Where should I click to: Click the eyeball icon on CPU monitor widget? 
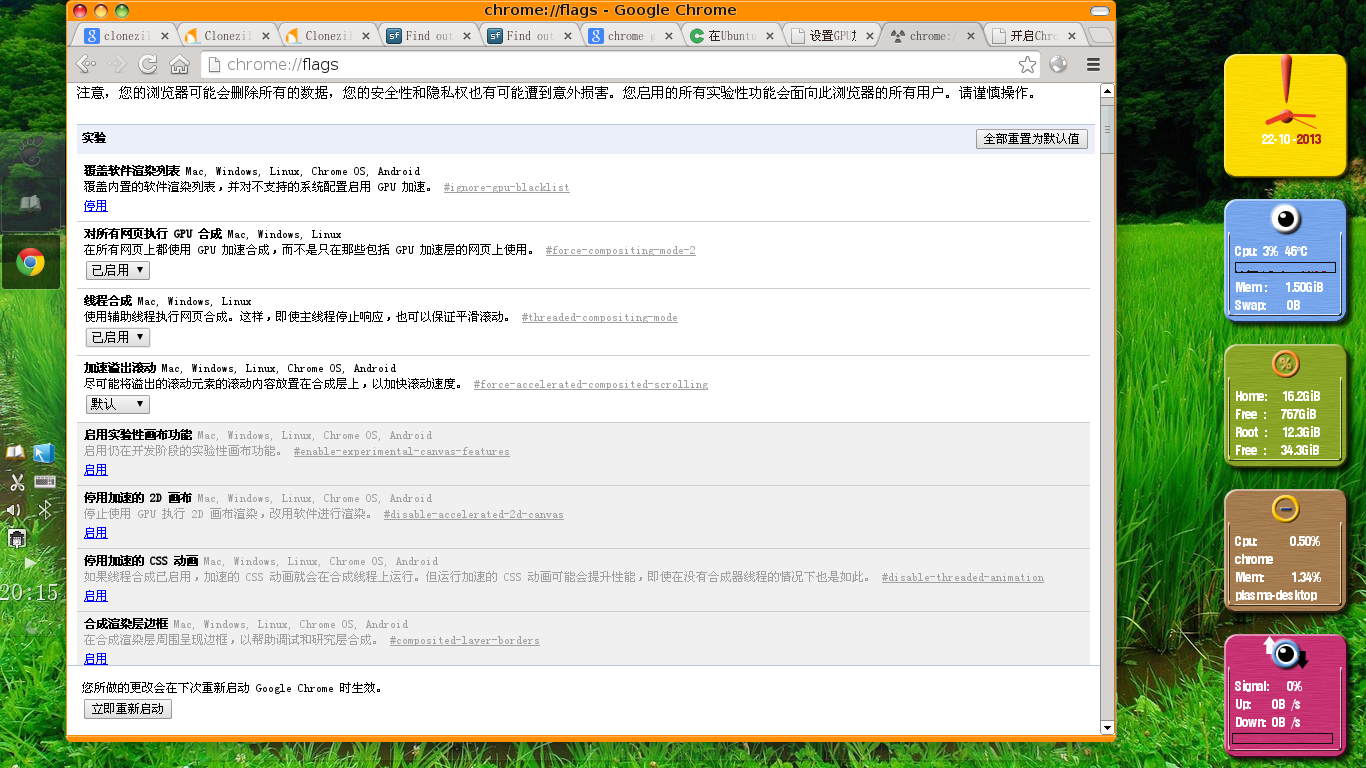[x=1285, y=219]
